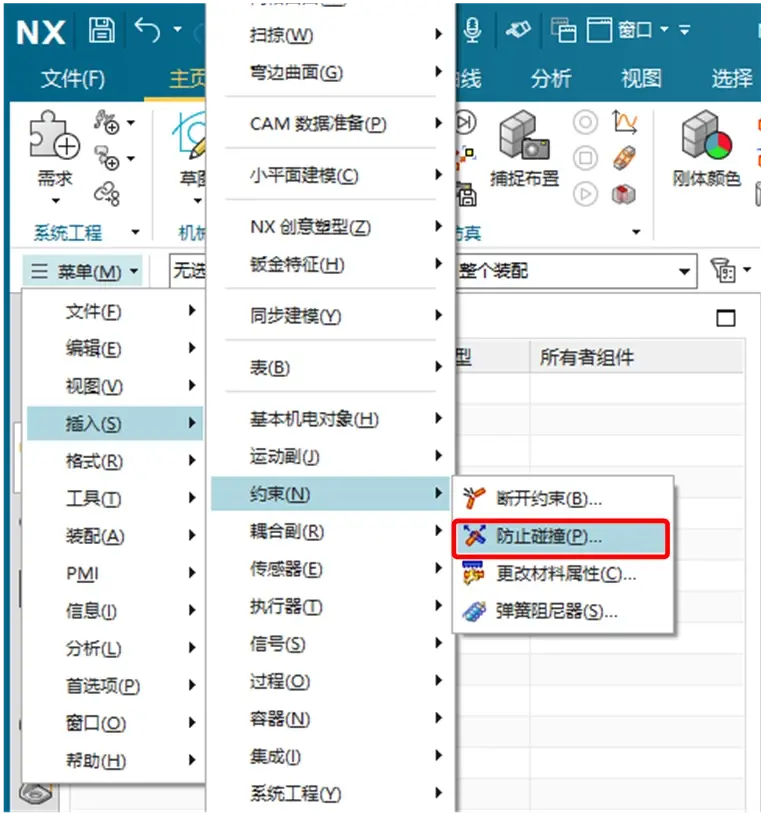
Task: Click the 弹簧阻尼器 spring damper icon
Action: [x=474, y=611]
